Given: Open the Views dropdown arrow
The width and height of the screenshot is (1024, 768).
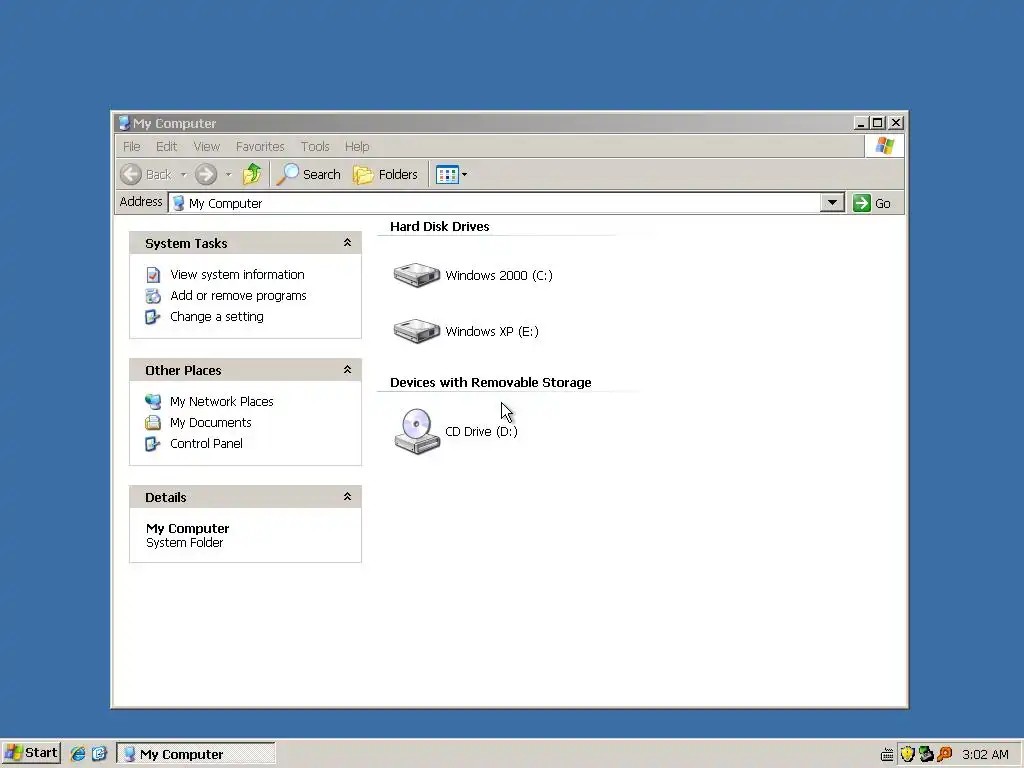Looking at the screenshot, I should tap(464, 174).
